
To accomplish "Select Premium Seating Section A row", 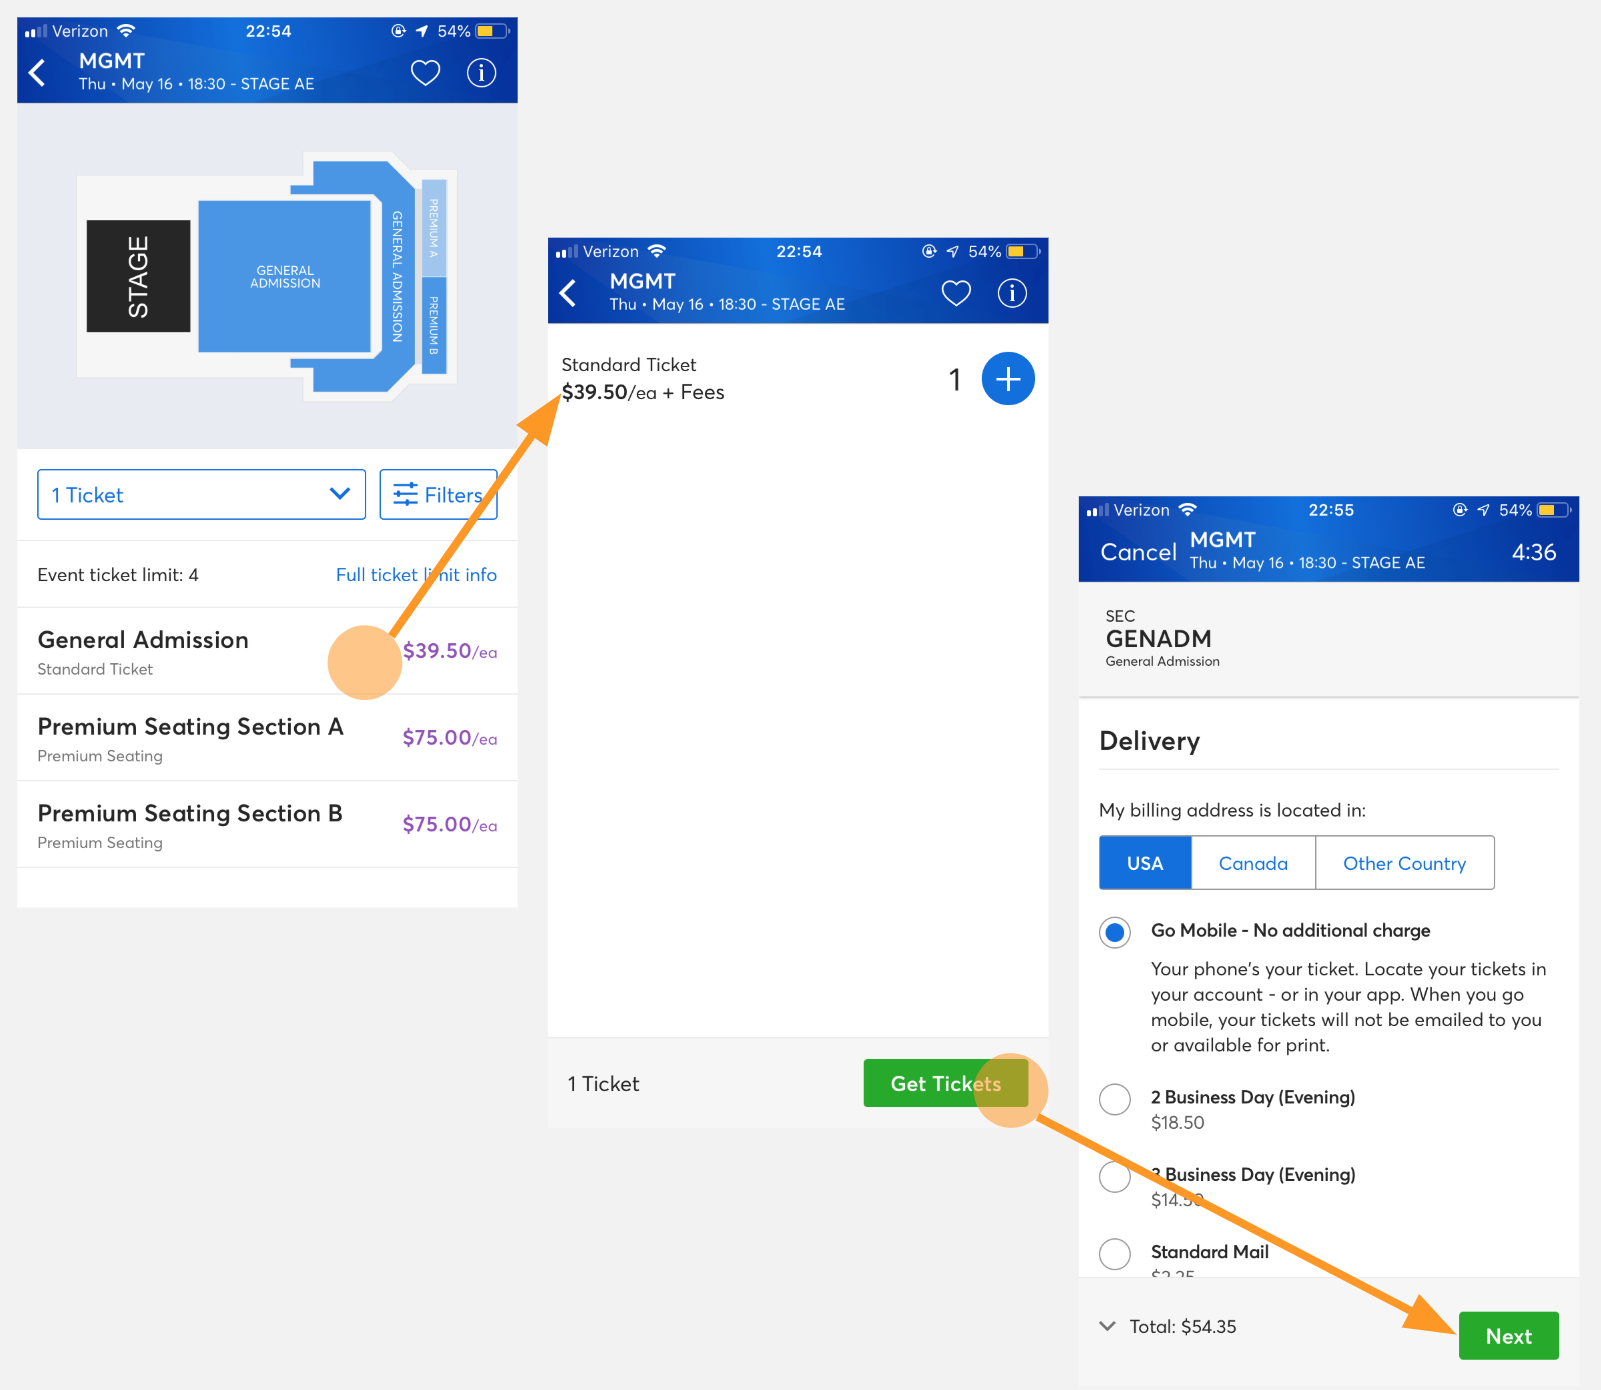I will pyautogui.click(x=267, y=739).
